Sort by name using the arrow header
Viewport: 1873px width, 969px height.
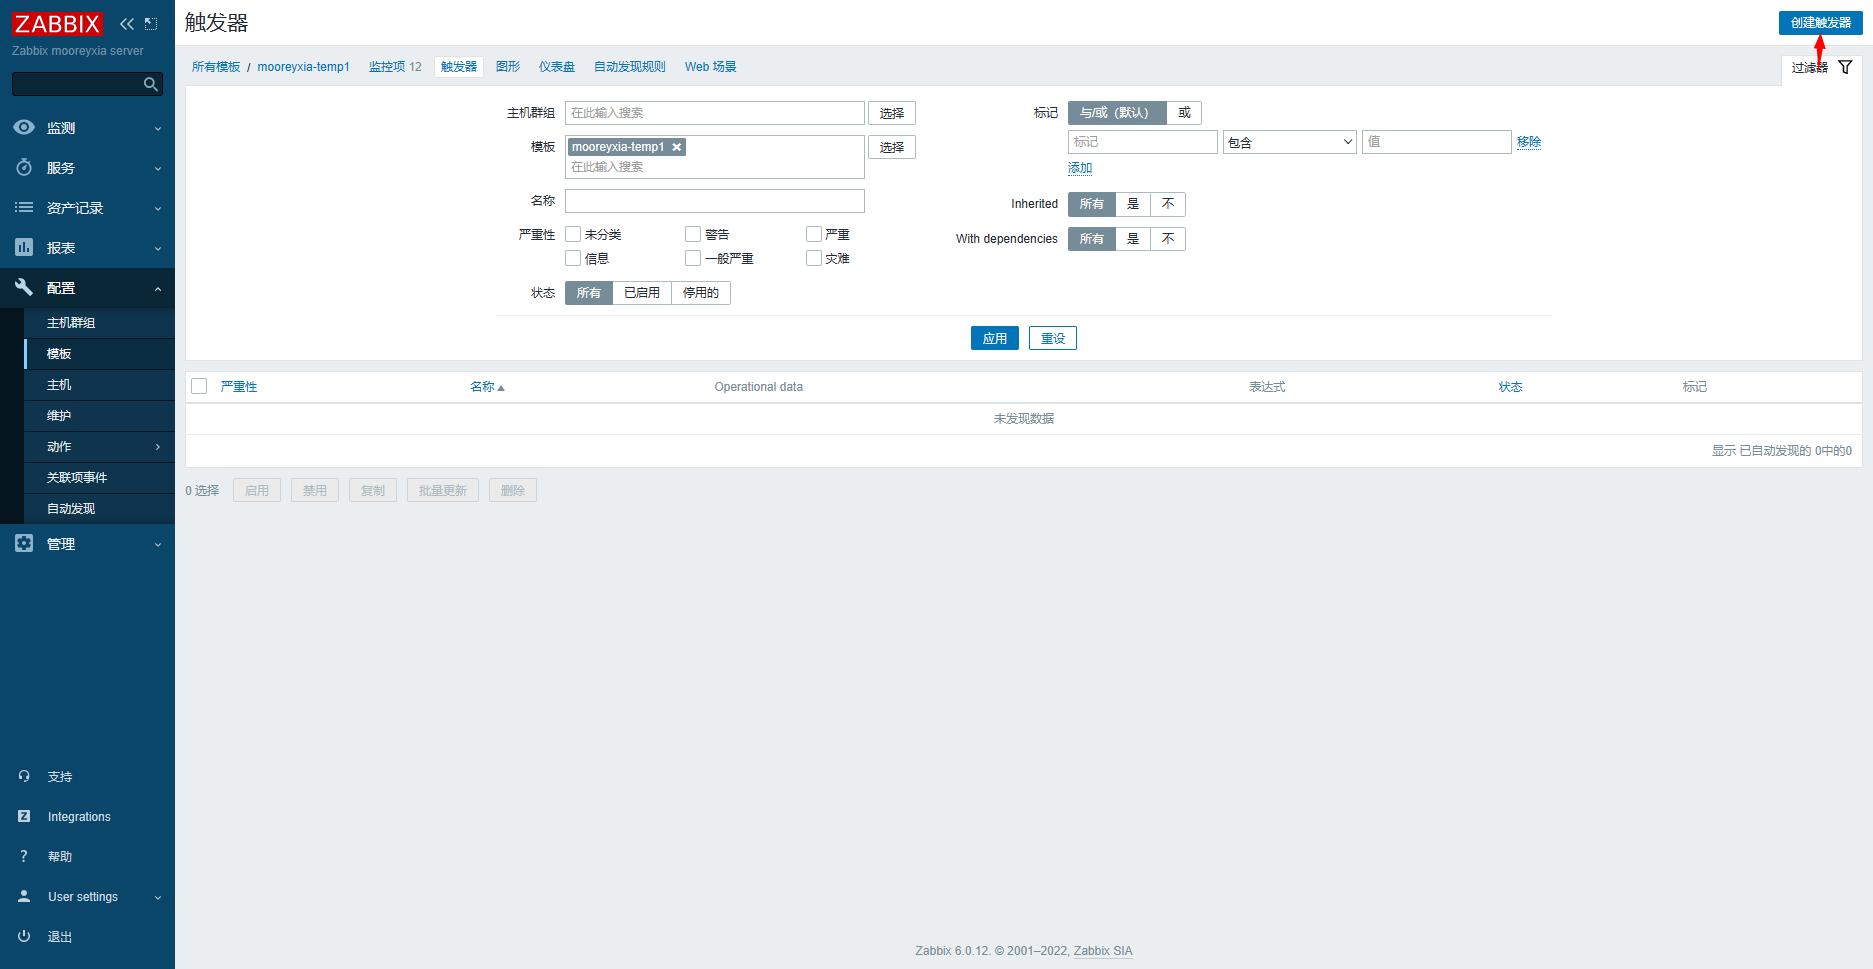pyautogui.click(x=487, y=387)
